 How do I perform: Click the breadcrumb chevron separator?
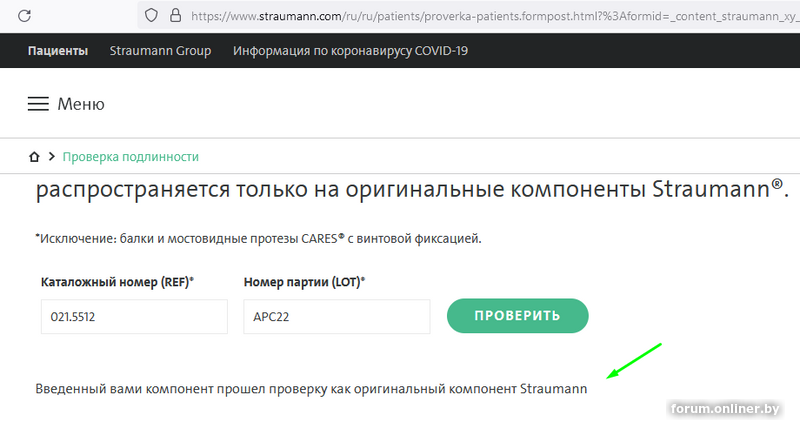[51, 157]
